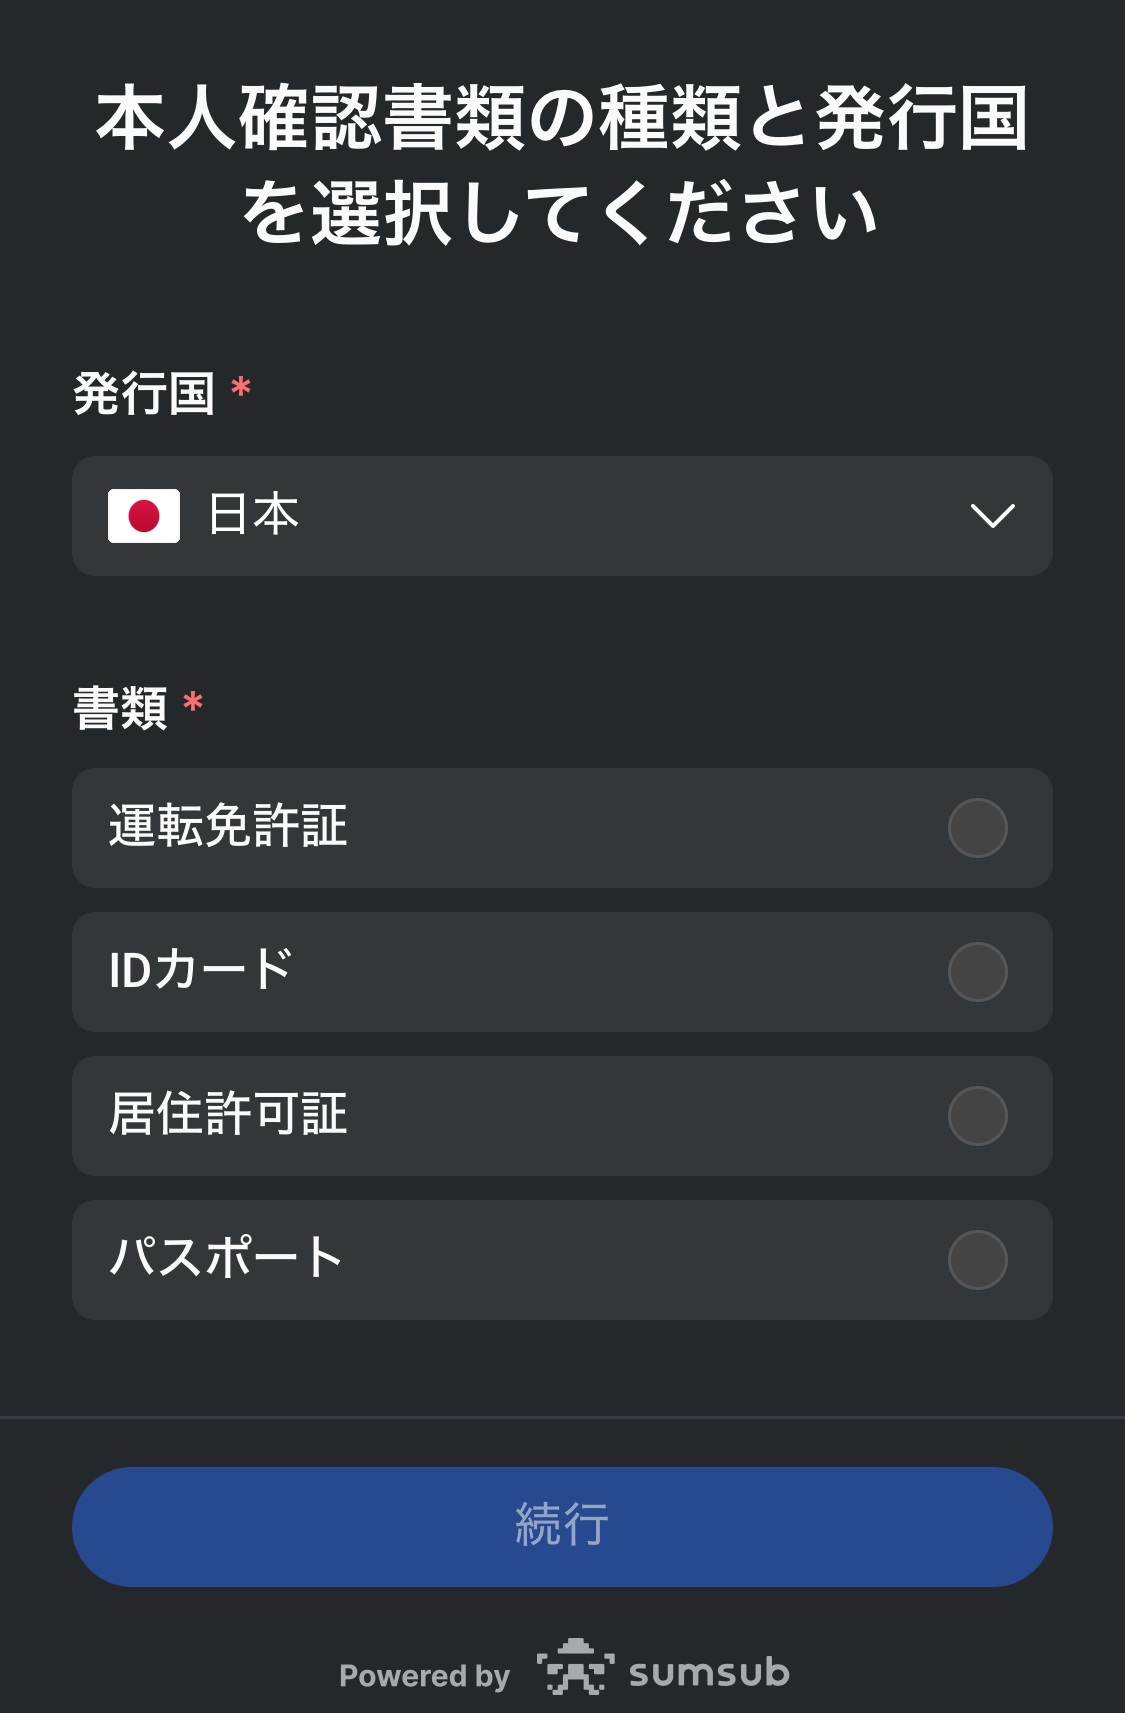This screenshot has width=1125, height=1713.
Task: Expand the country list chevron arrow
Action: 992,516
